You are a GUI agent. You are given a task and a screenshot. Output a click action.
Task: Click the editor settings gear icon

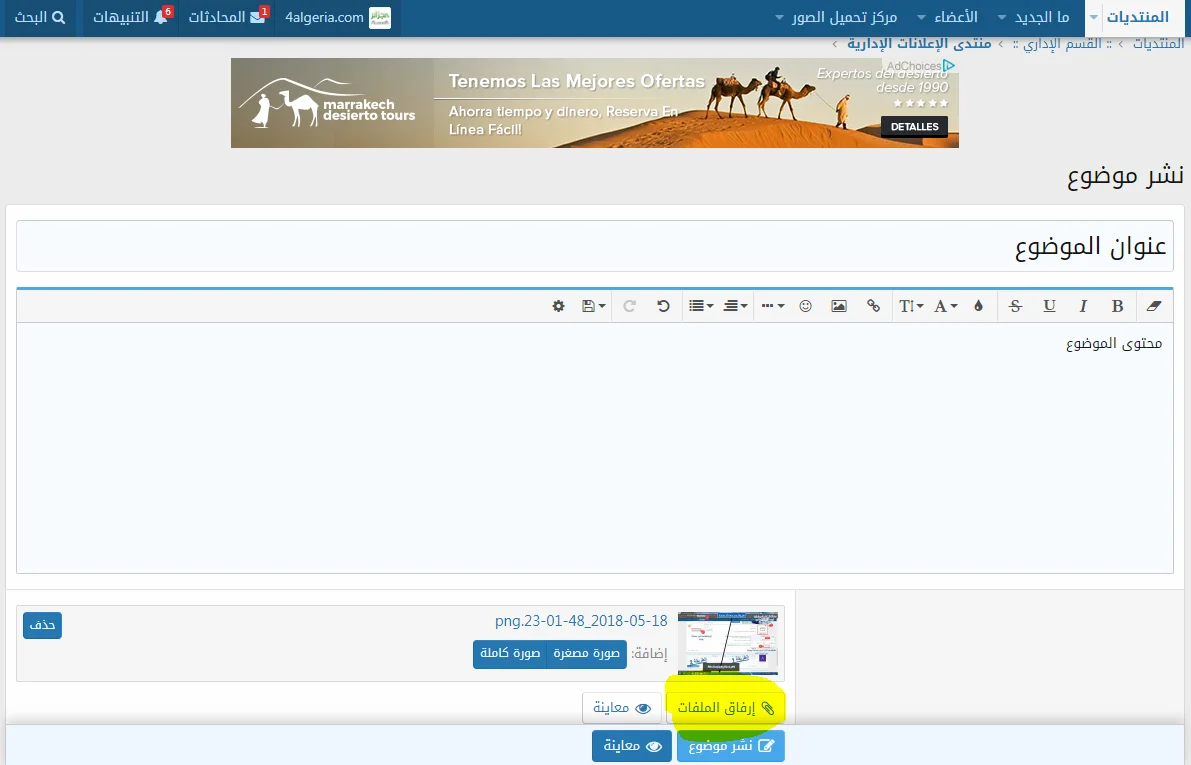(x=559, y=306)
